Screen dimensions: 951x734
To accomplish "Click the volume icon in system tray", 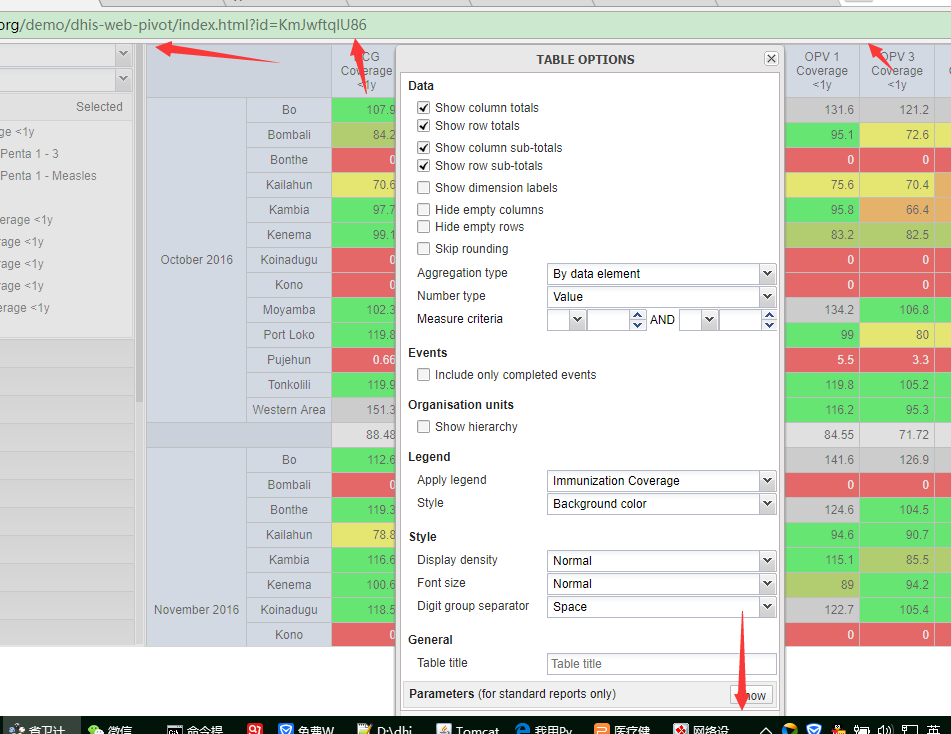I will 884,730.
